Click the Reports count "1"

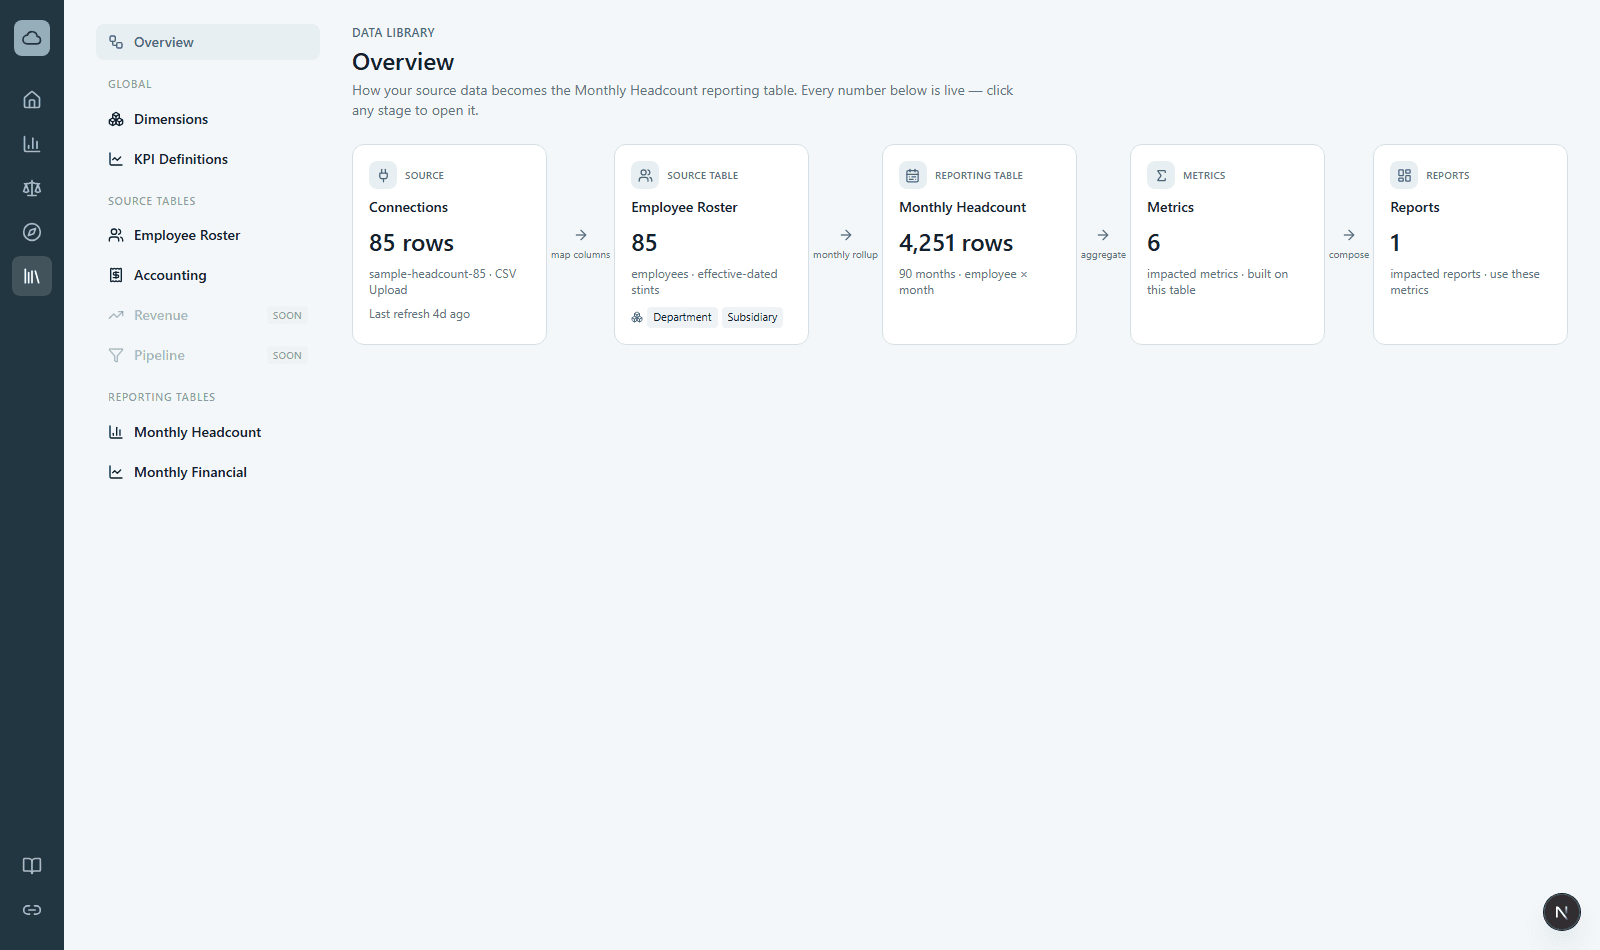click(x=1395, y=243)
